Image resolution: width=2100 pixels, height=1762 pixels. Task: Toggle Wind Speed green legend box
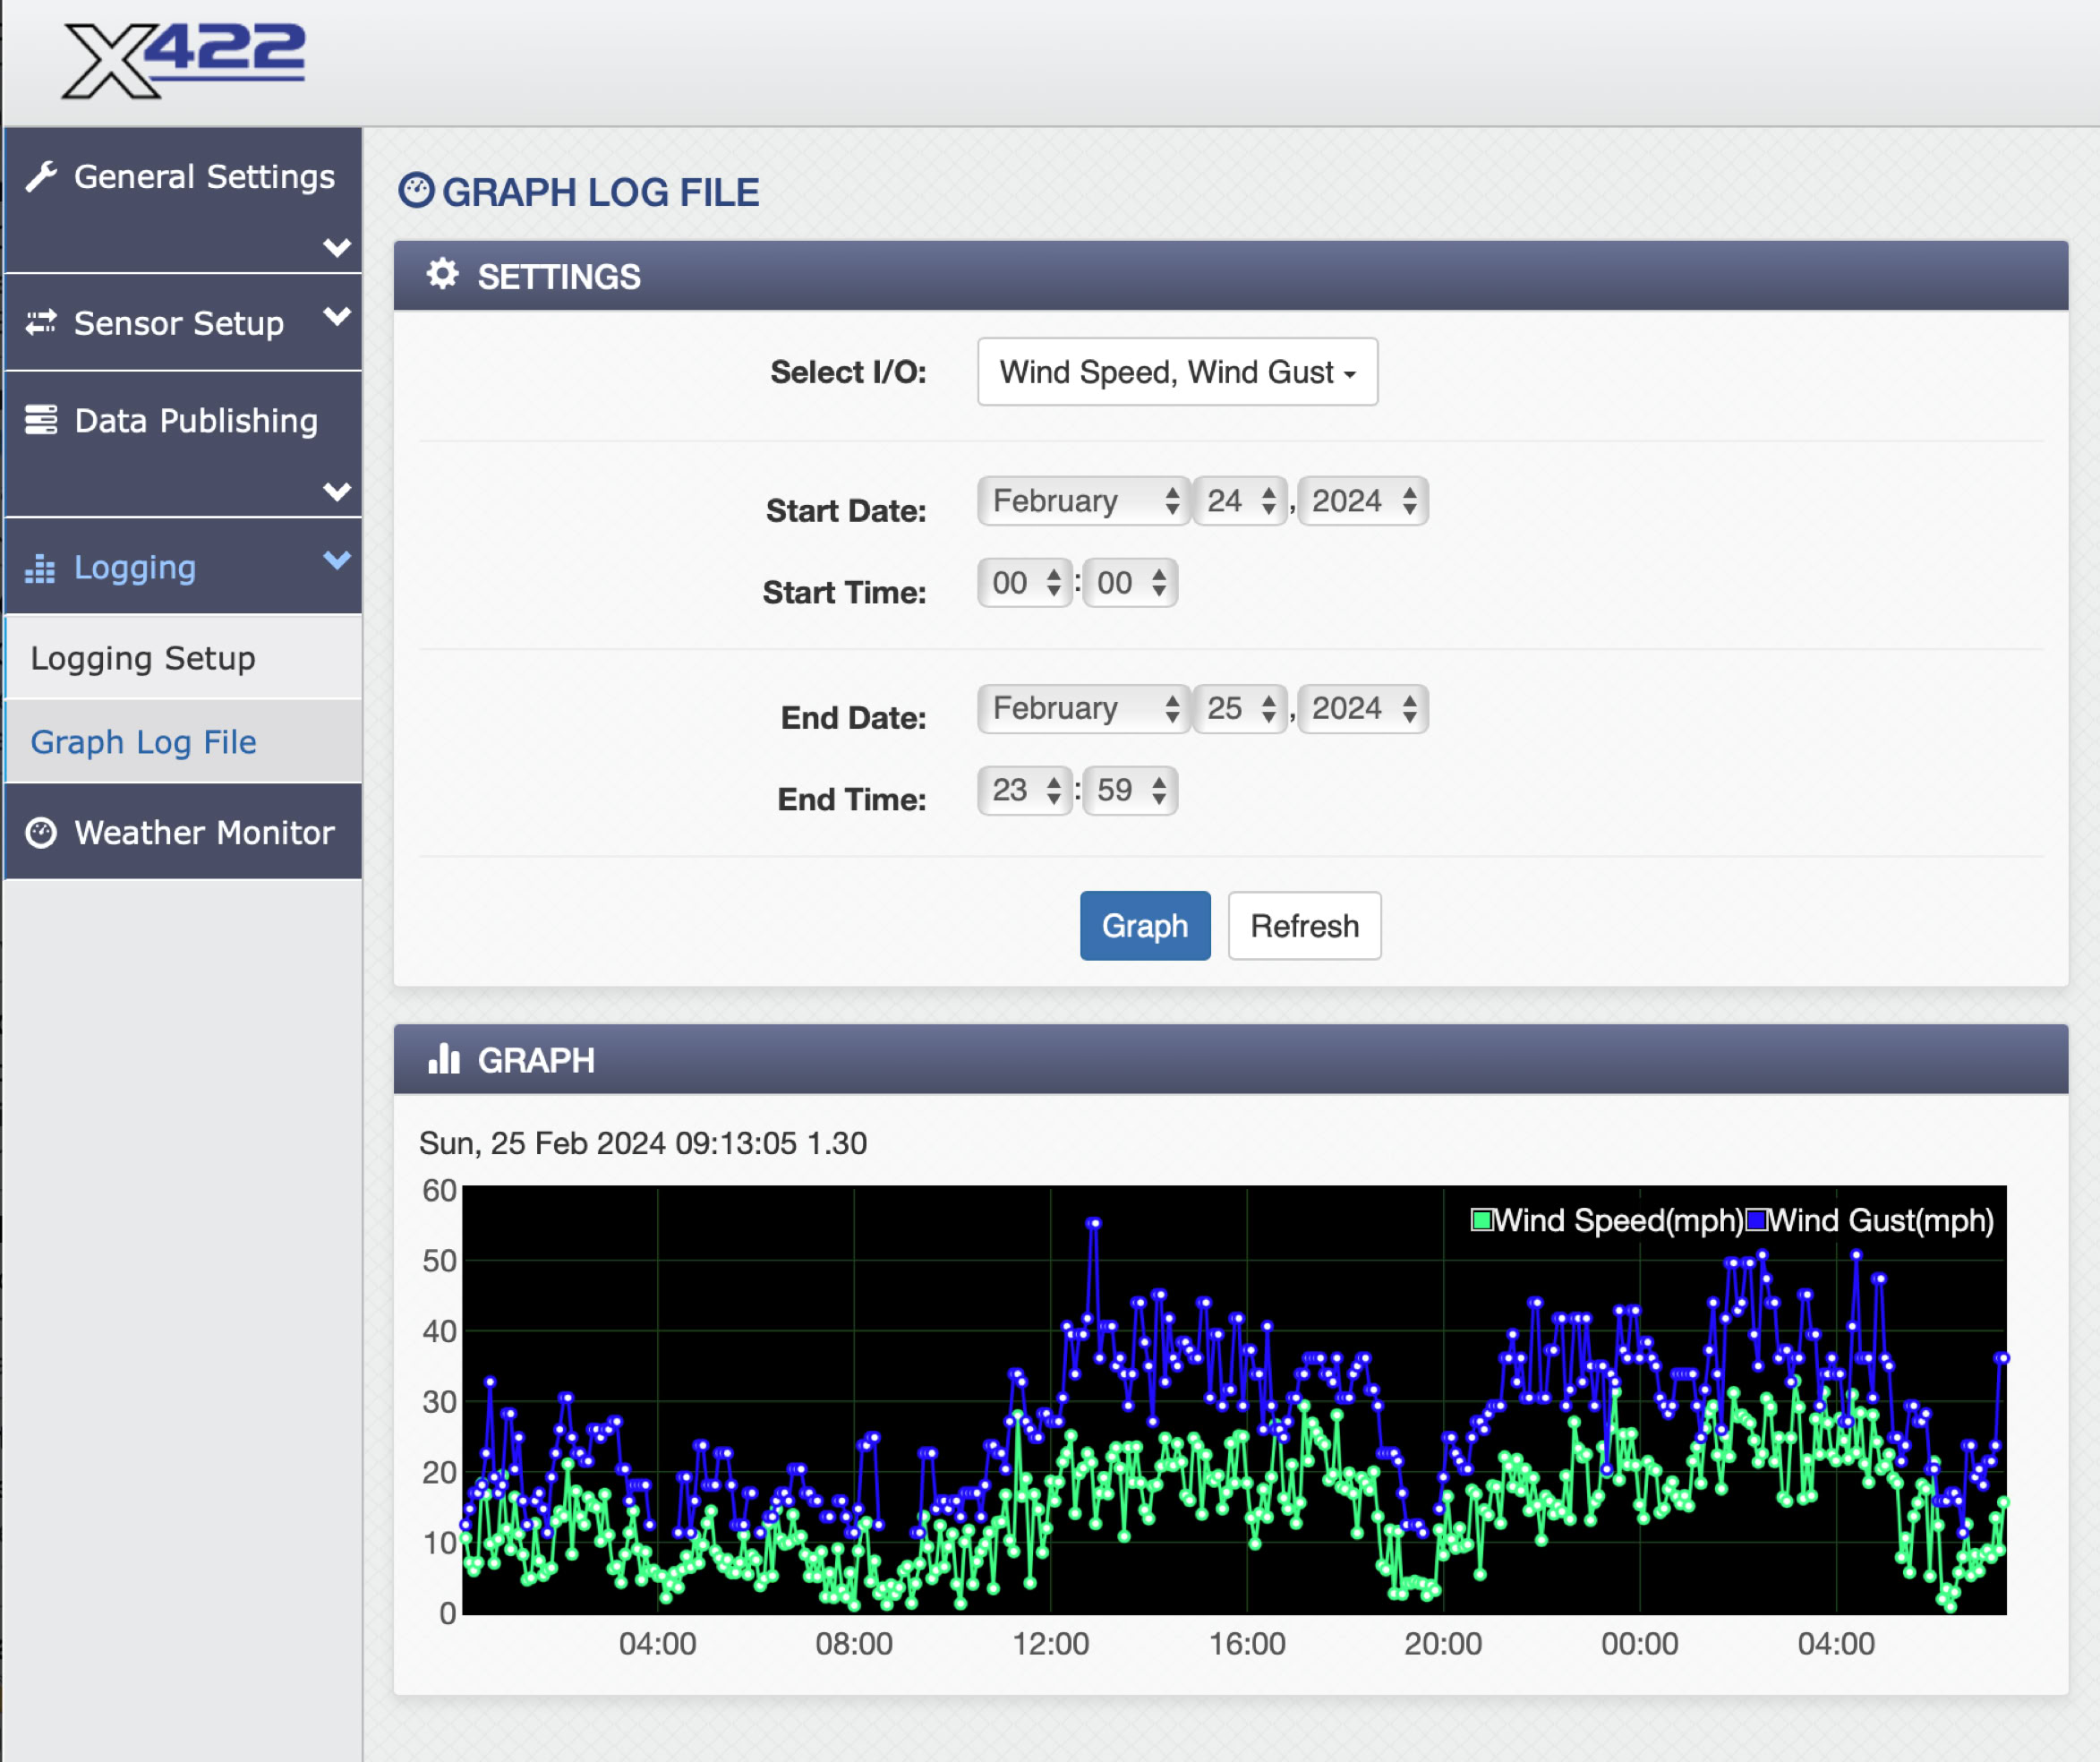[1481, 1220]
